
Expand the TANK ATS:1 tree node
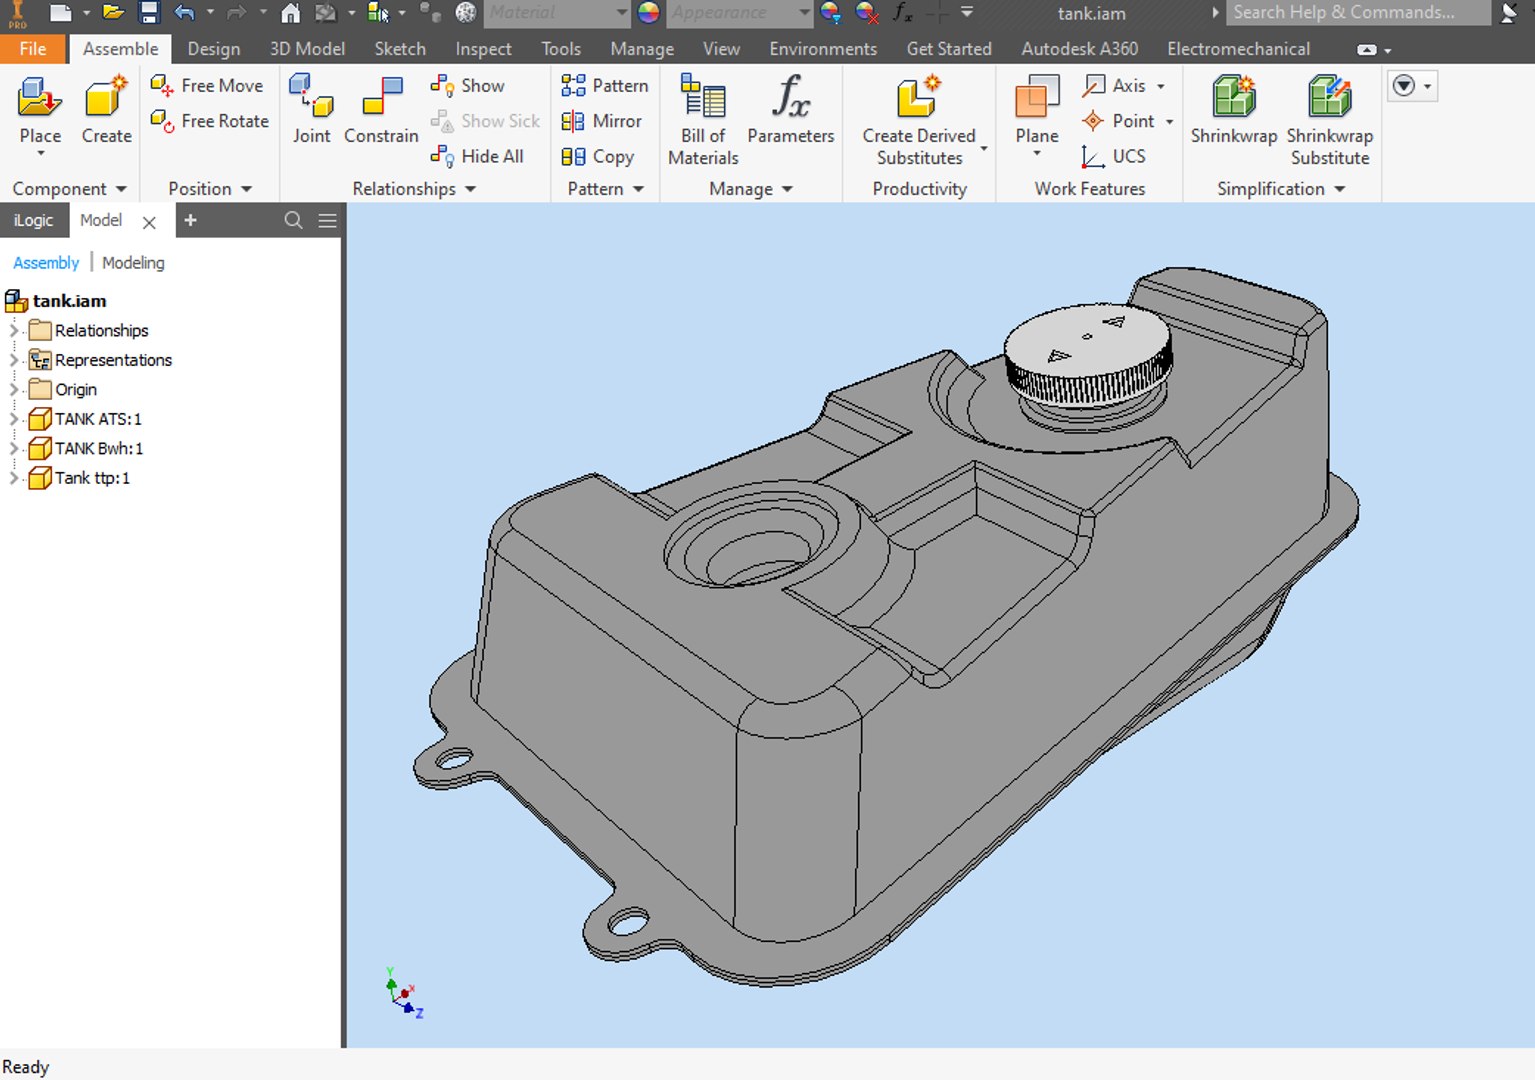pos(14,419)
